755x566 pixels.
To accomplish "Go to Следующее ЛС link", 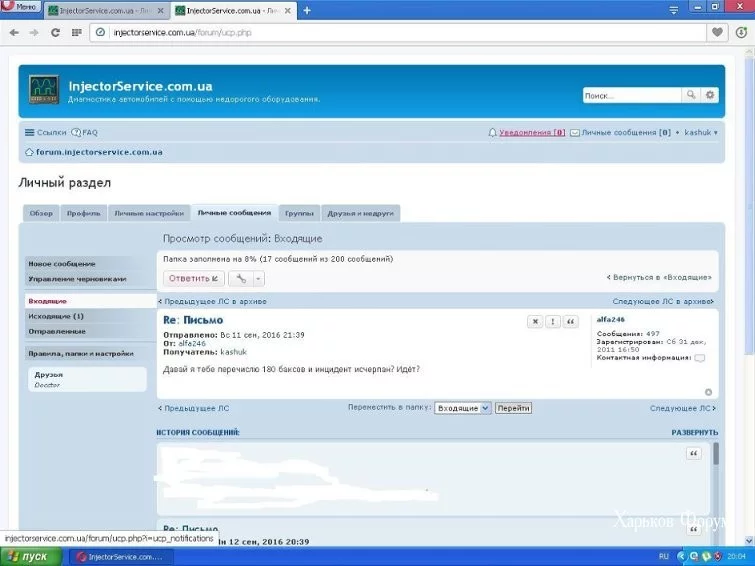I will click(x=683, y=408).
